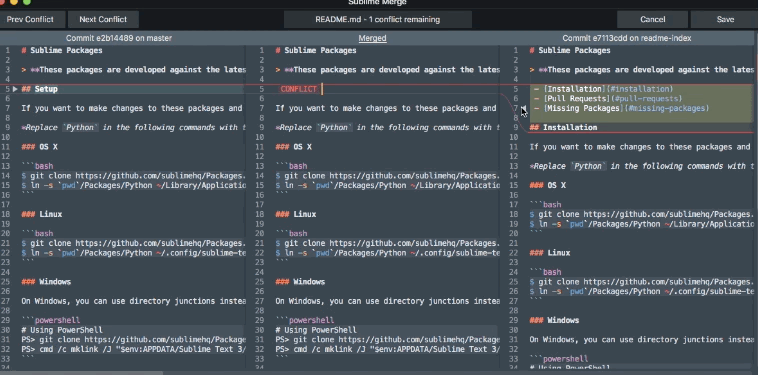Click '### Linux' heading in readme-index pane
Screen dimensions: 758x375
[550, 253]
